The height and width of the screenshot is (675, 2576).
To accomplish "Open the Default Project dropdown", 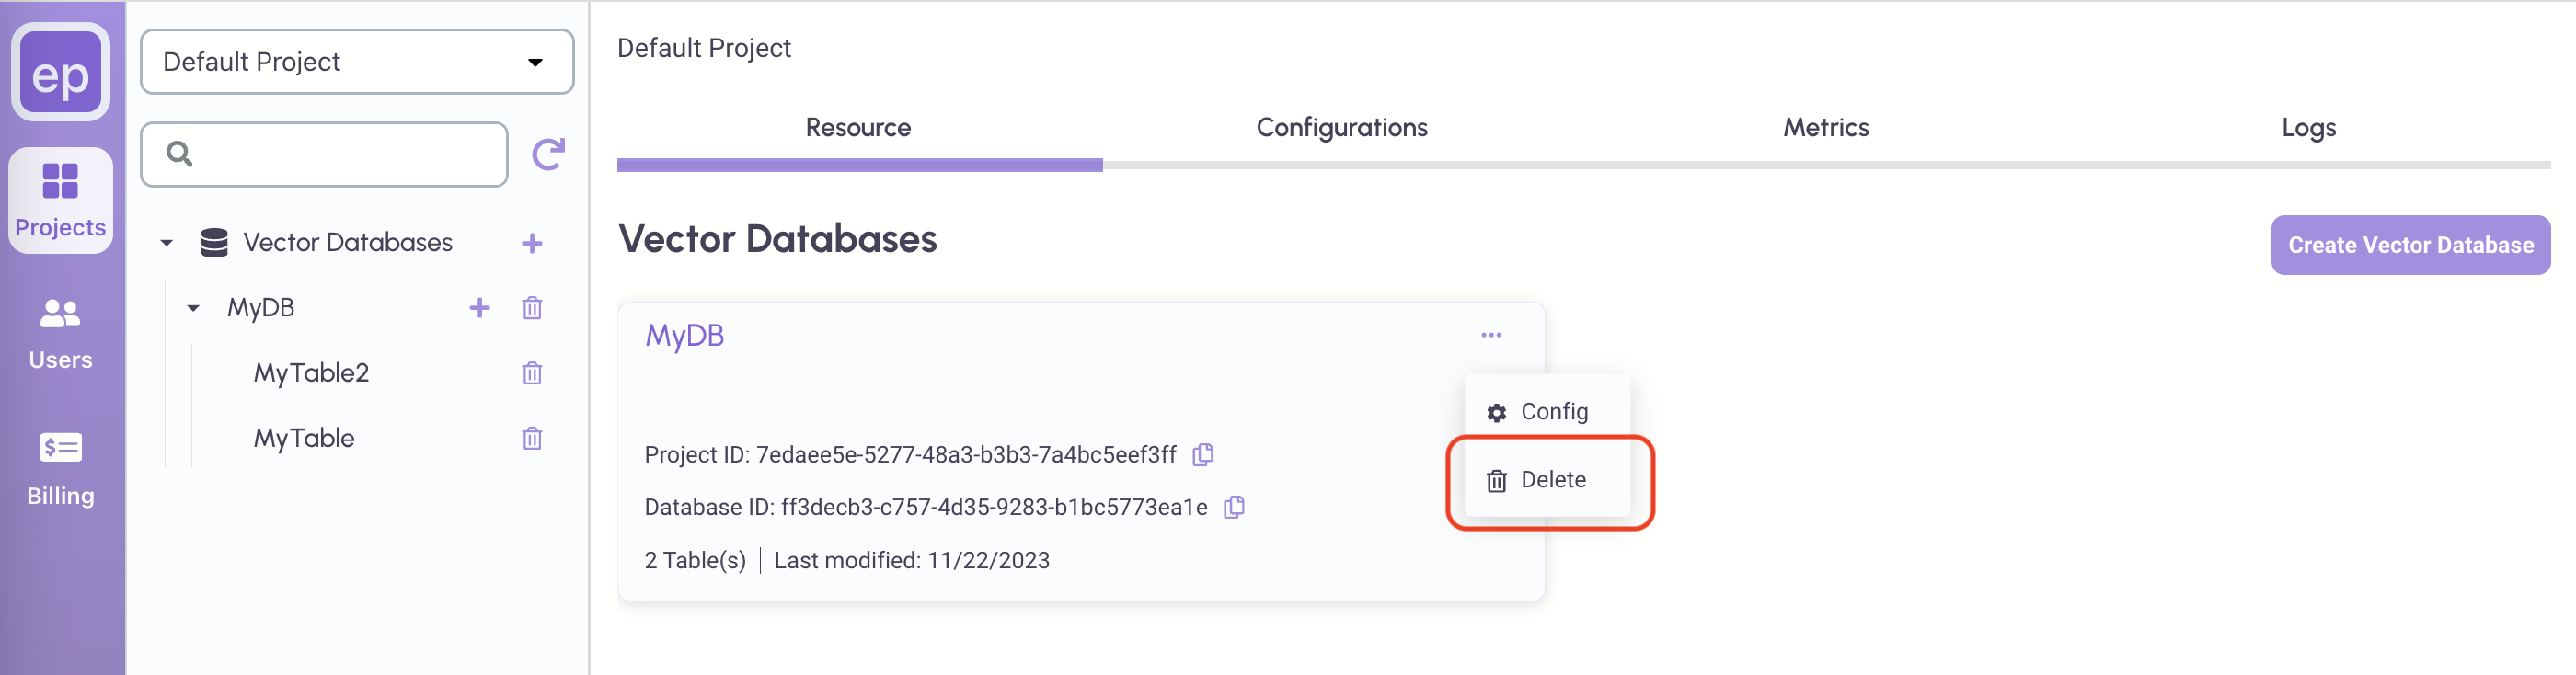I will [x=357, y=62].
